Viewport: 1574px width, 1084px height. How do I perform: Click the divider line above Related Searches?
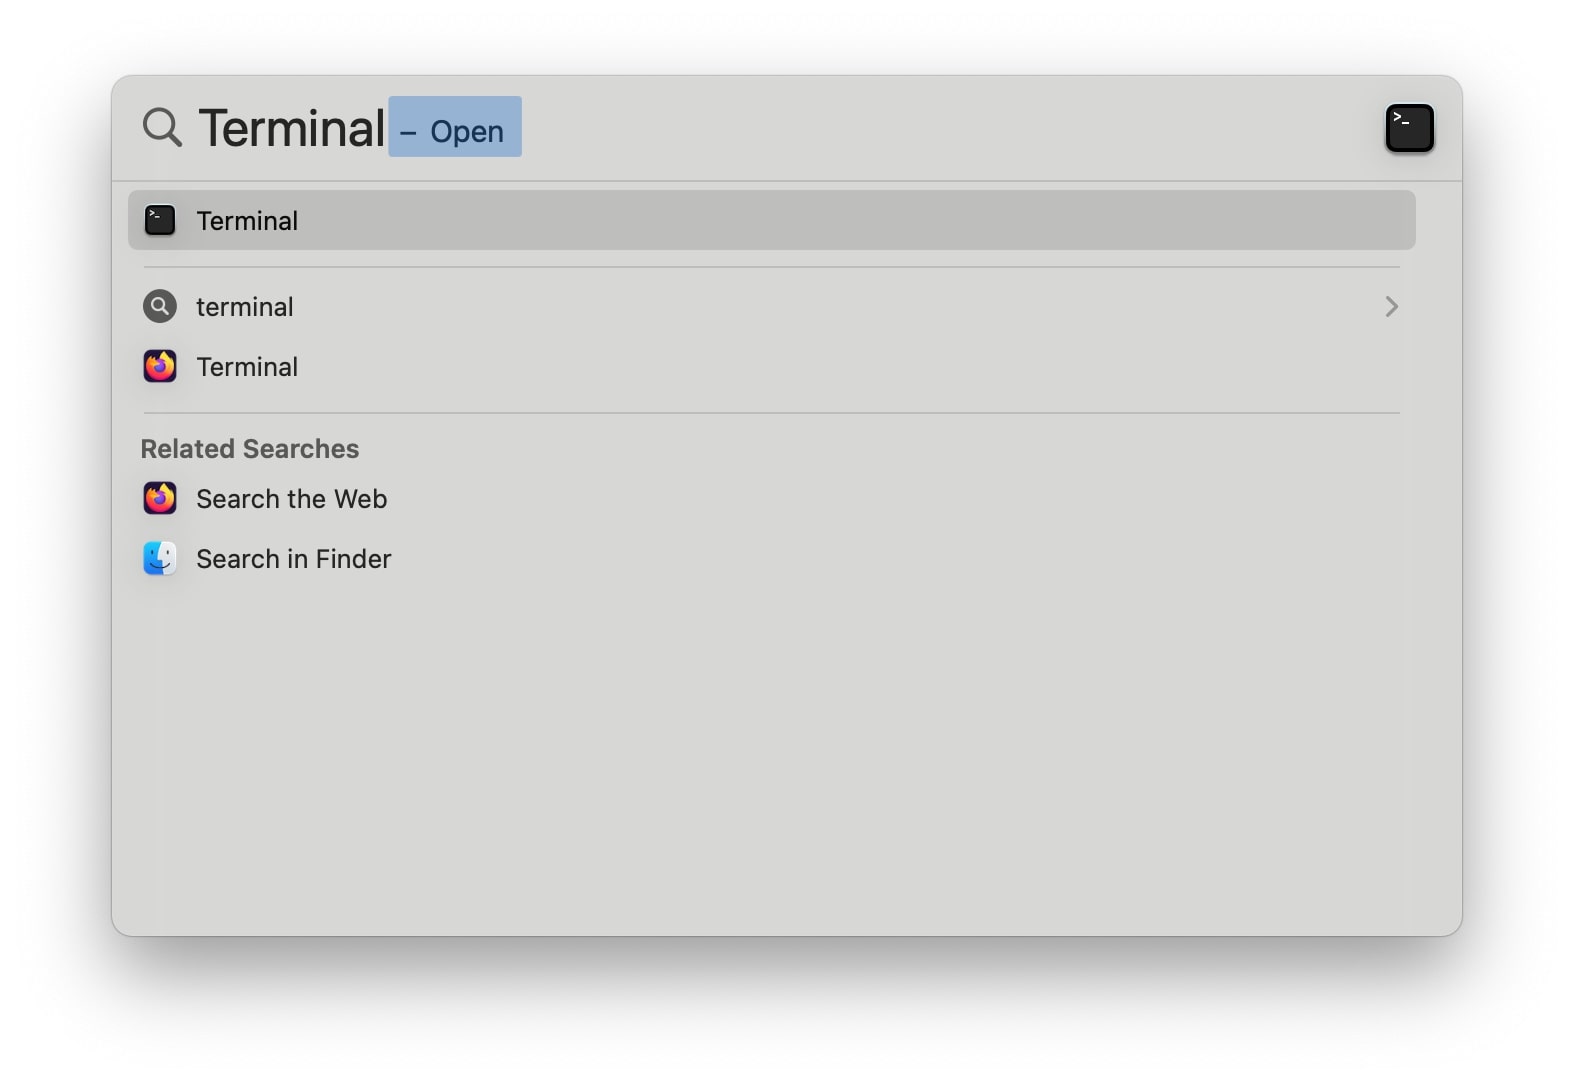[x=772, y=413]
